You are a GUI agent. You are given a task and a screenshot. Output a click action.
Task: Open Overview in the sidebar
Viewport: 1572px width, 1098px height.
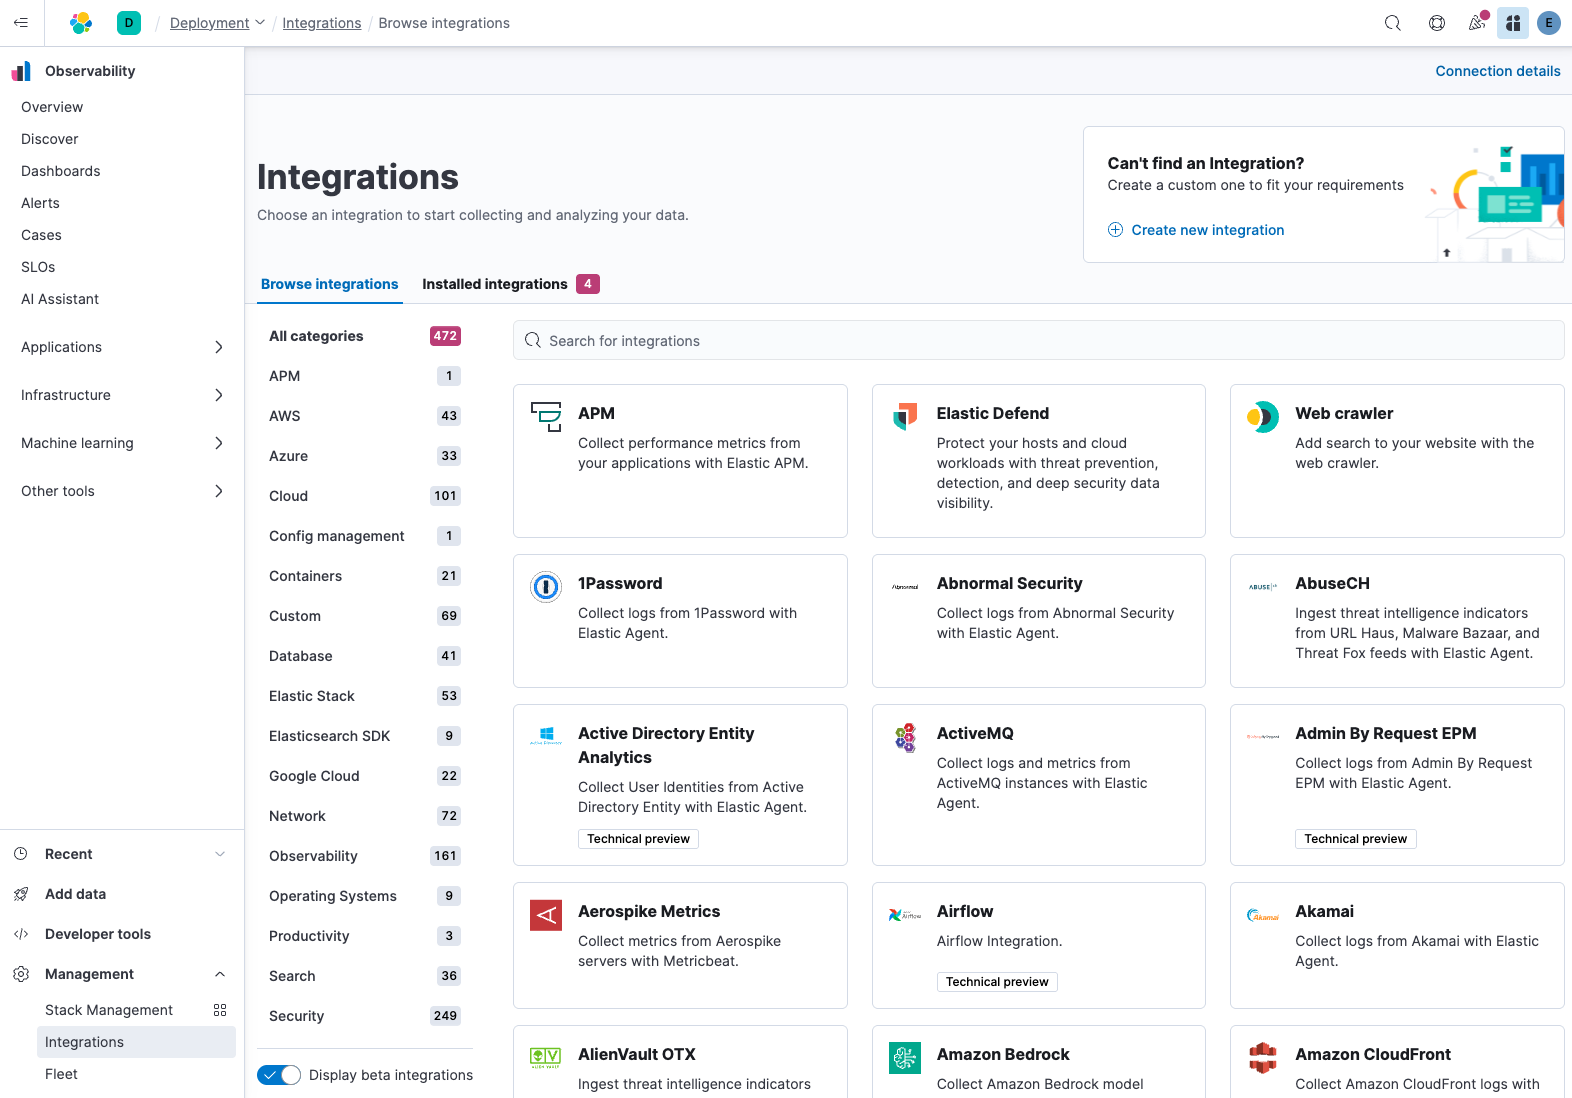click(52, 107)
